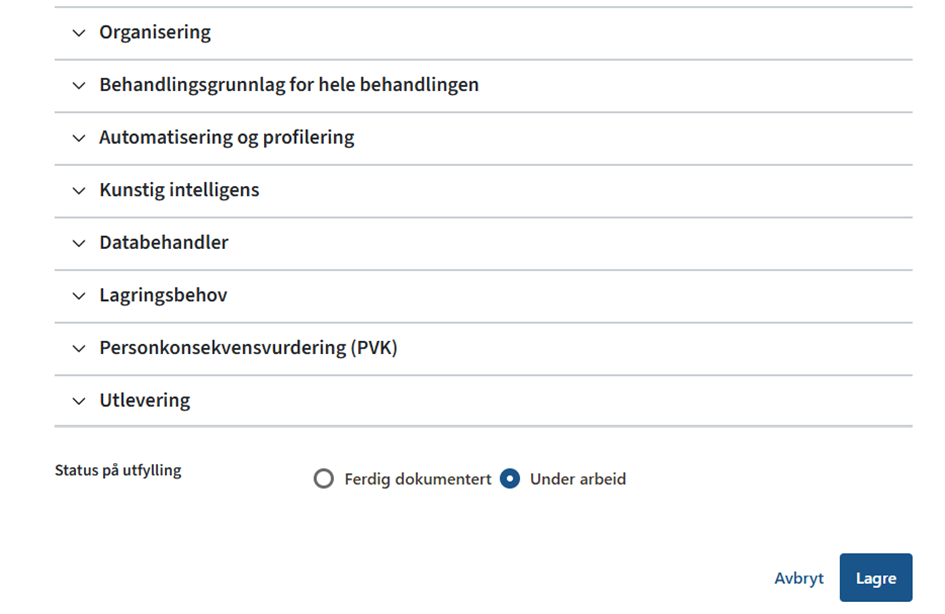This screenshot has width=945, height=614.
Task: Open the Lagringsbehov section heading
Action: tap(163, 296)
